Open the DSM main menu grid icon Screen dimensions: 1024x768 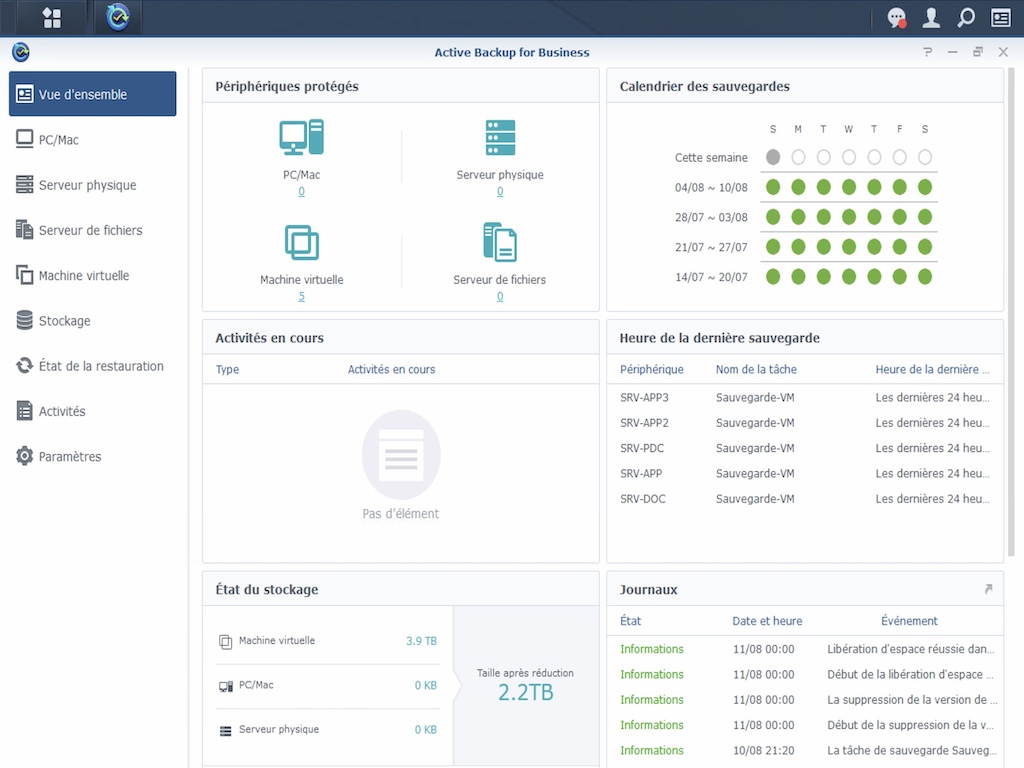click(x=52, y=17)
